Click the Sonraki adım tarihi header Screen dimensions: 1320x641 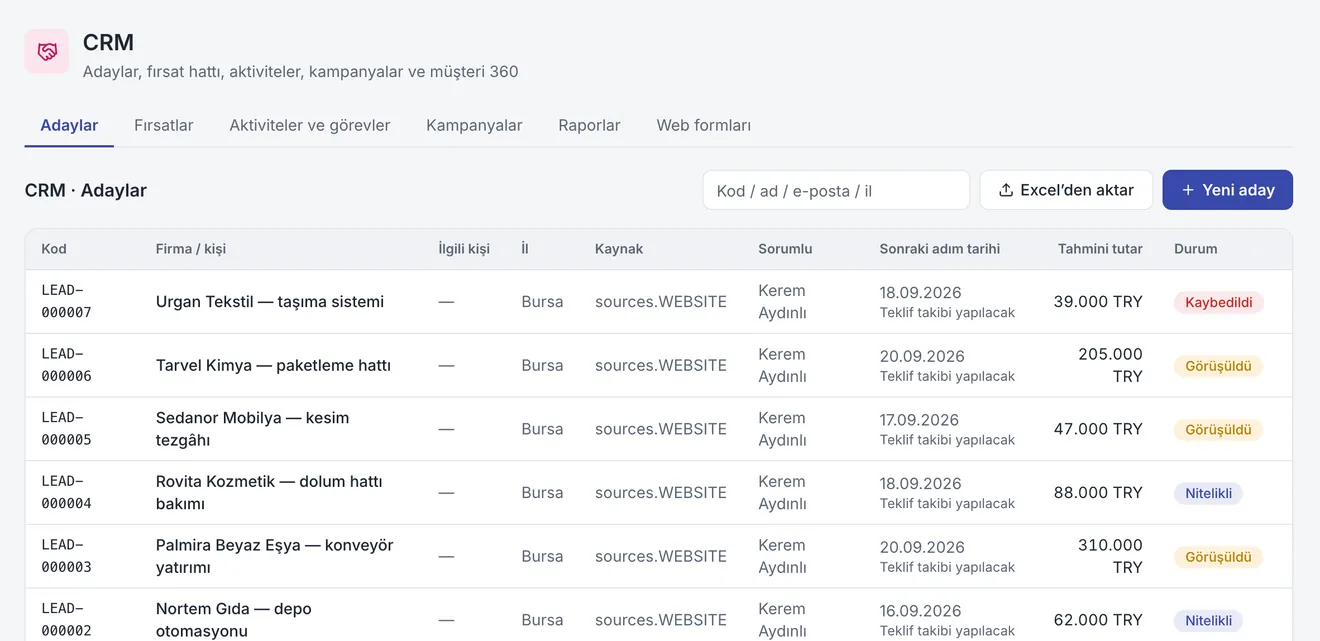point(940,249)
